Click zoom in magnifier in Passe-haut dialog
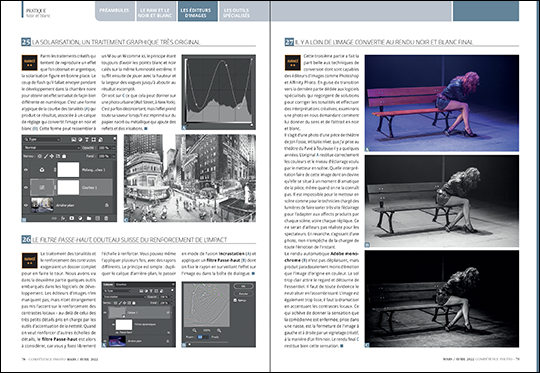Screen dimensions: 540x373 (219, 331)
